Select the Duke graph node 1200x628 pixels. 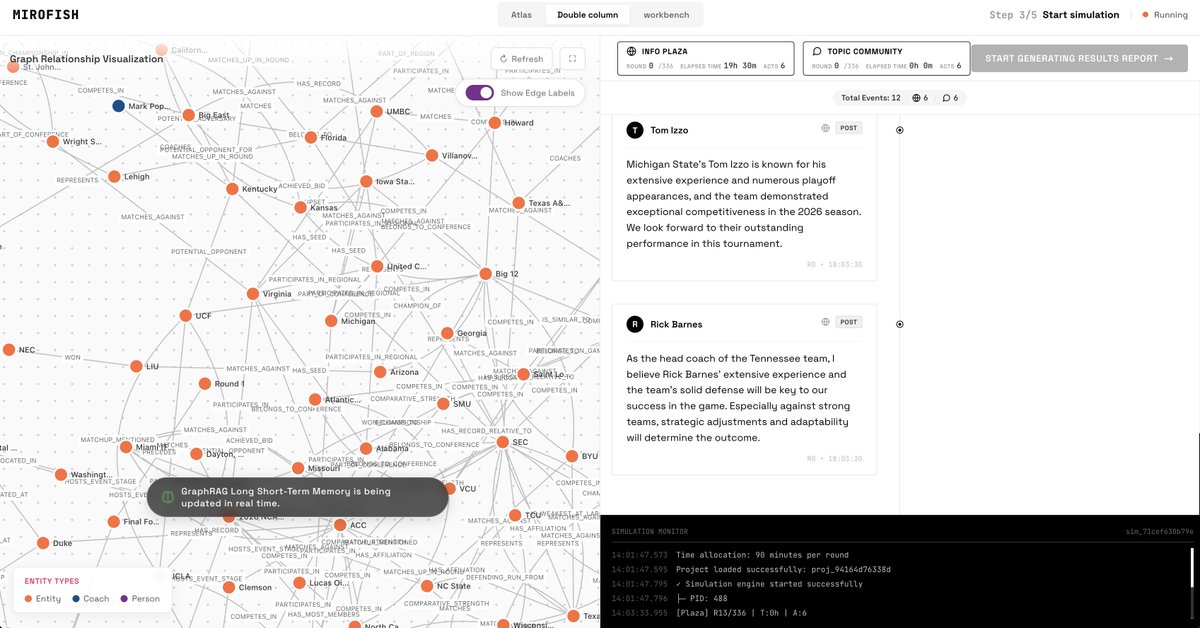pyautogui.click(x=43, y=543)
